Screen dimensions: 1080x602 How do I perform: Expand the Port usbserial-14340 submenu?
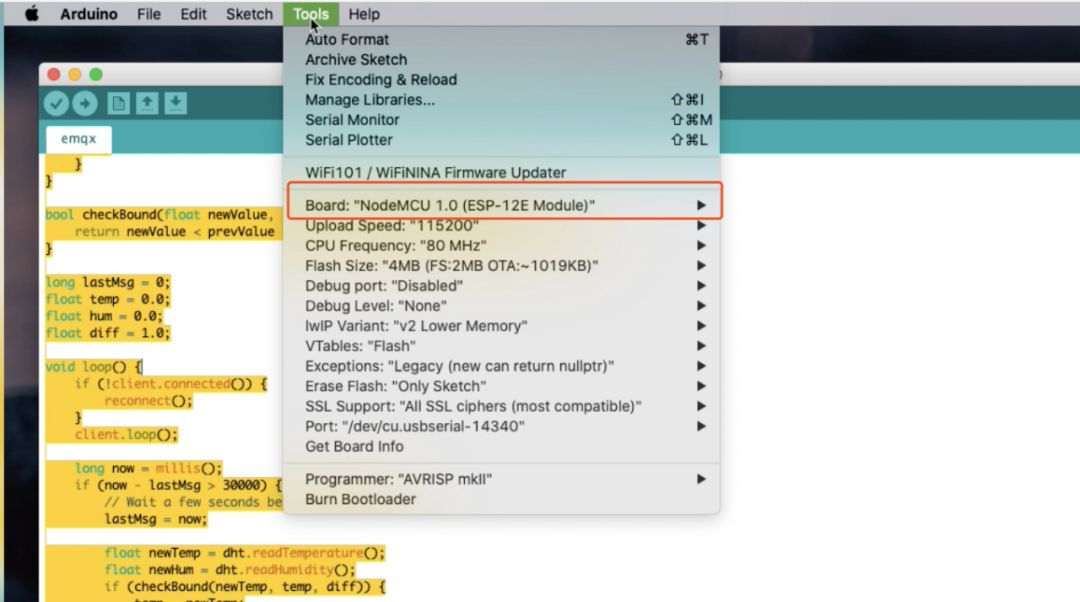tap(501, 426)
